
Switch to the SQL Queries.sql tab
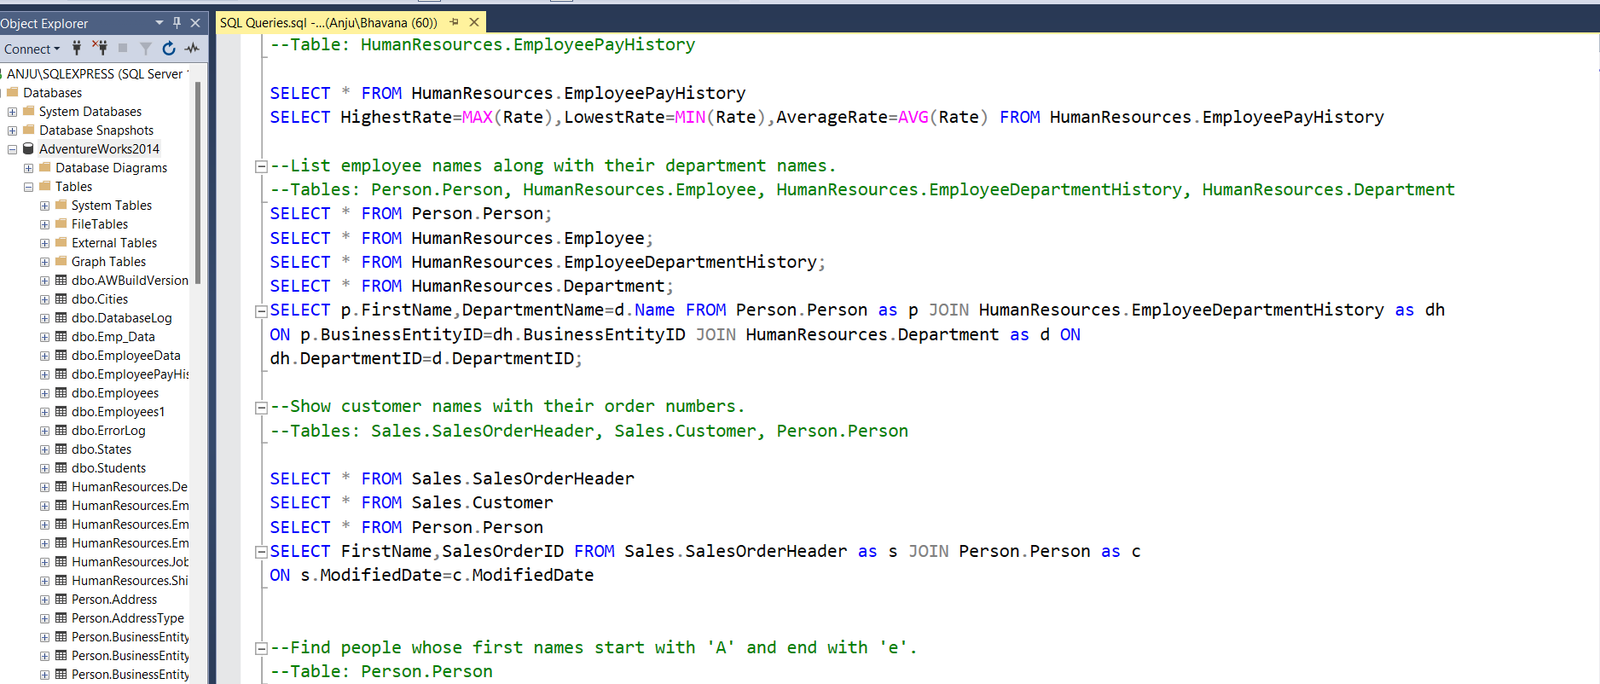point(328,22)
